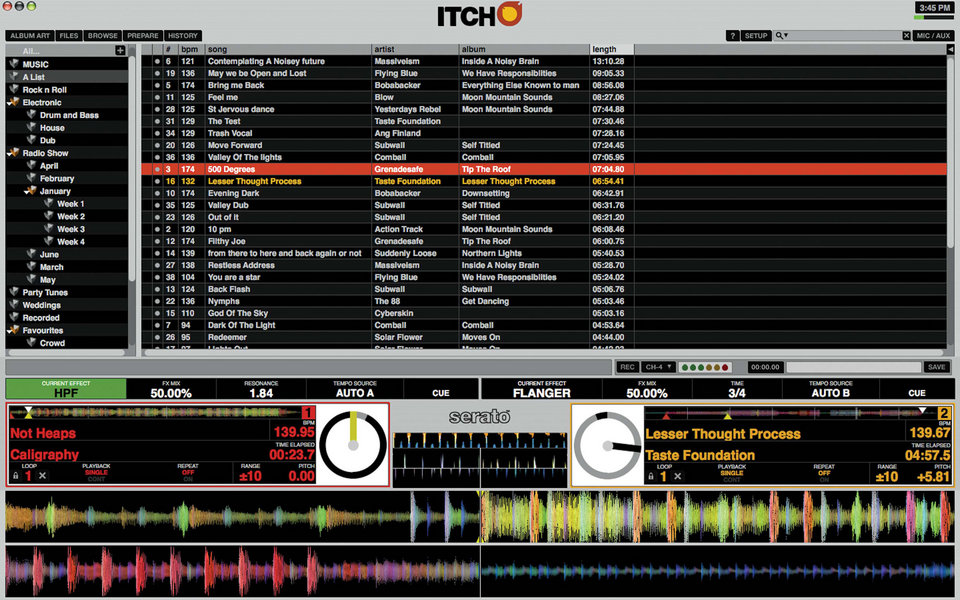Click the add crate plus icon

coord(121,51)
